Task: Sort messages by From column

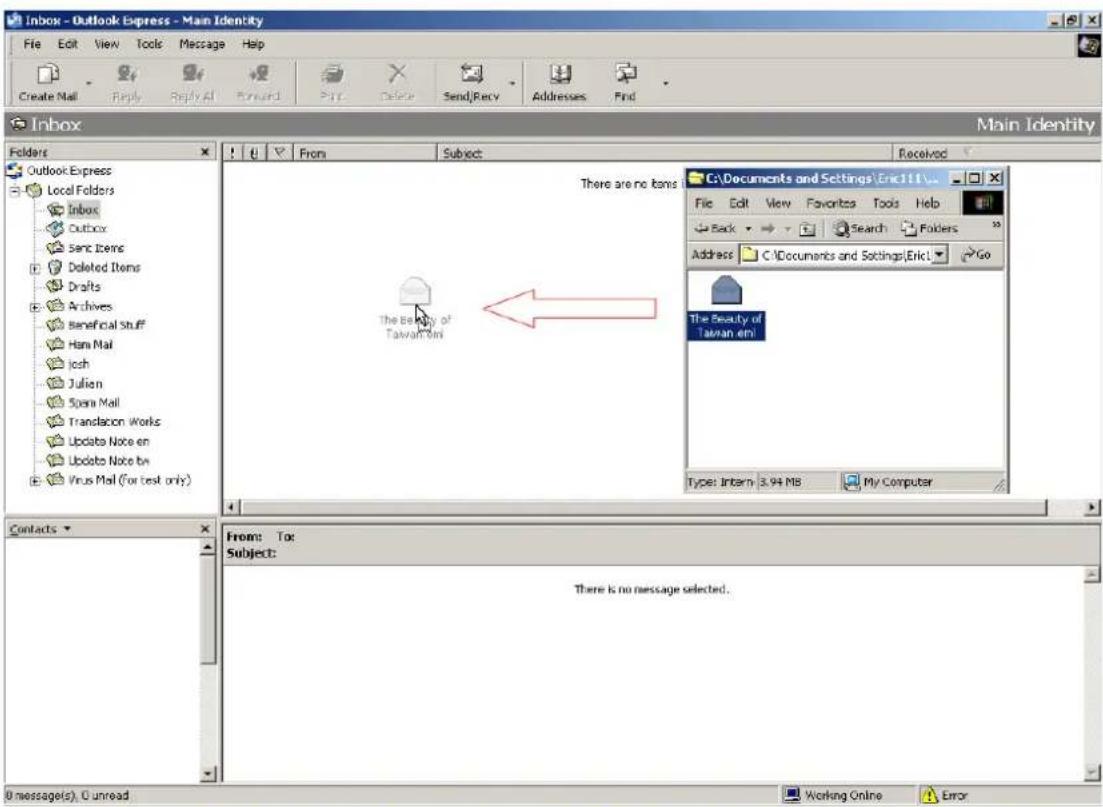Action: tap(364, 153)
